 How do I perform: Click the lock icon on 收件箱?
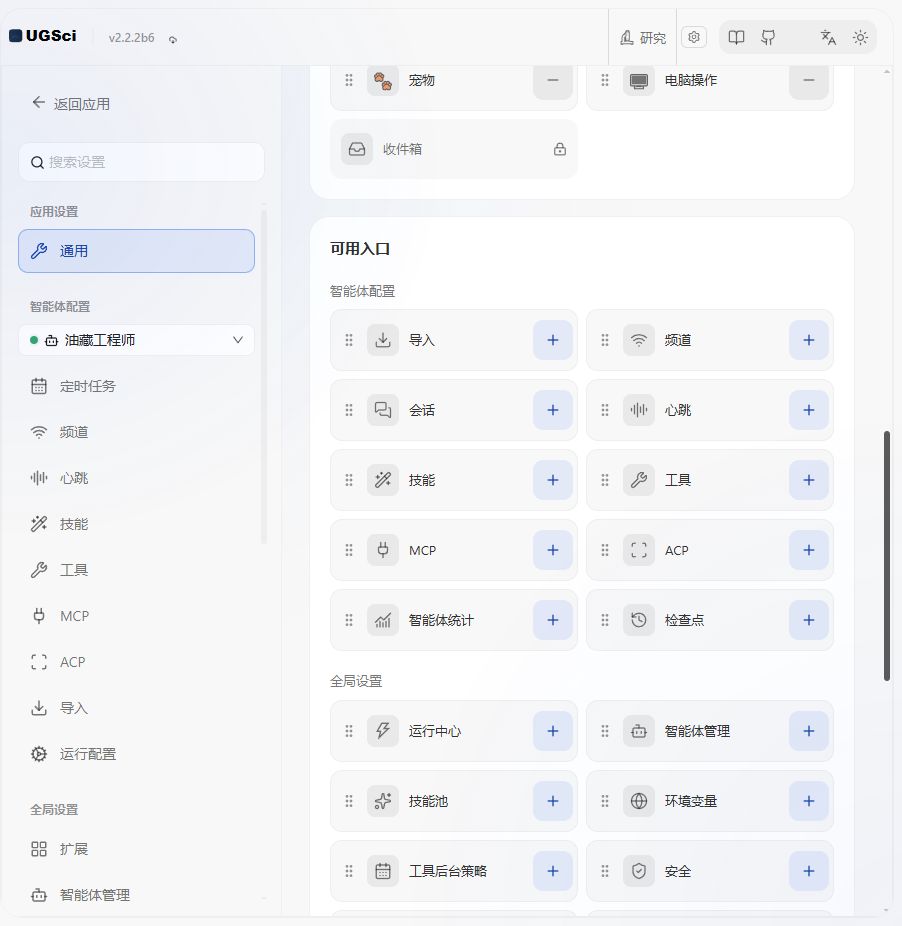(x=560, y=149)
